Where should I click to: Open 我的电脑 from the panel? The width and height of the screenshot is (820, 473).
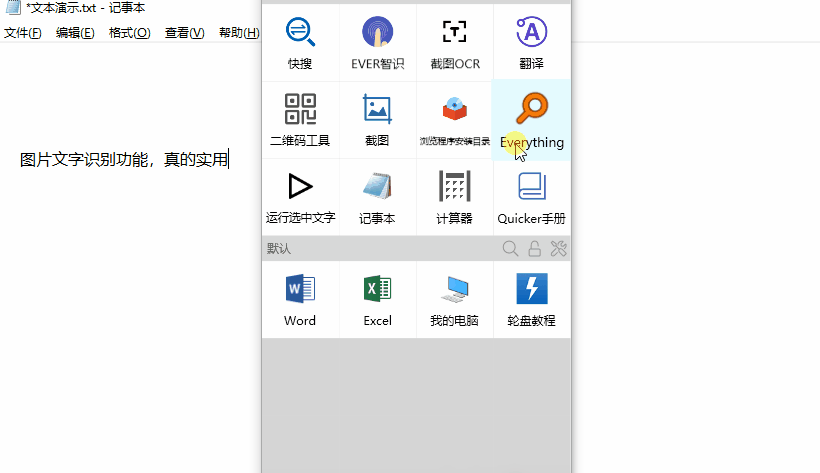(x=454, y=299)
